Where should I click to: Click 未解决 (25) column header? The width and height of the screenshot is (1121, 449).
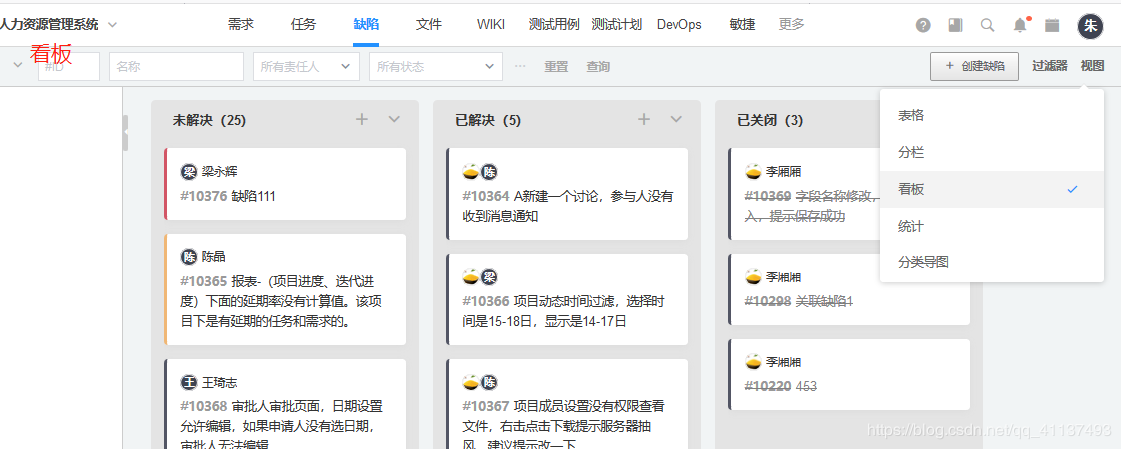click(209, 120)
